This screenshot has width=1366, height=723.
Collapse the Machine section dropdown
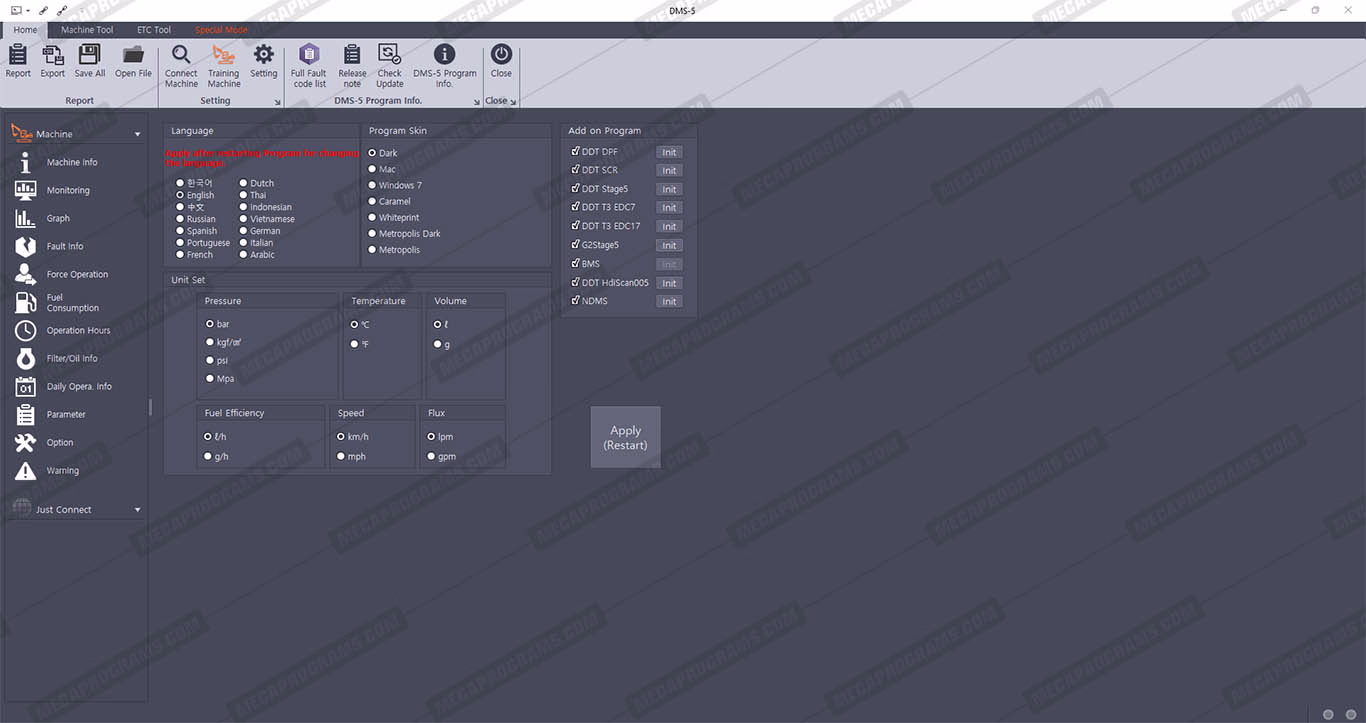click(137, 134)
